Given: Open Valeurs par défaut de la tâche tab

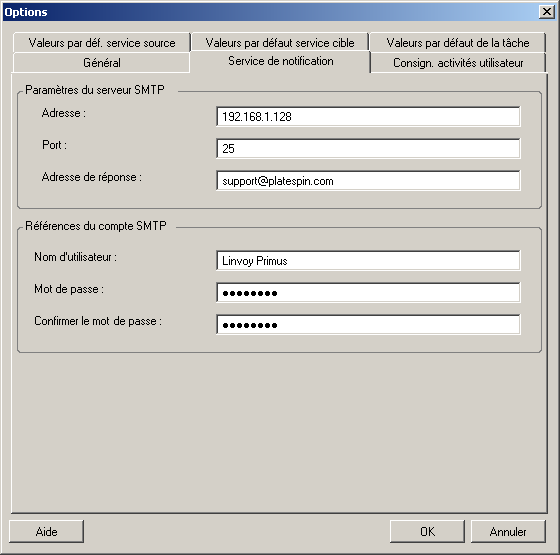Looking at the screenshot, I should 458,43.
